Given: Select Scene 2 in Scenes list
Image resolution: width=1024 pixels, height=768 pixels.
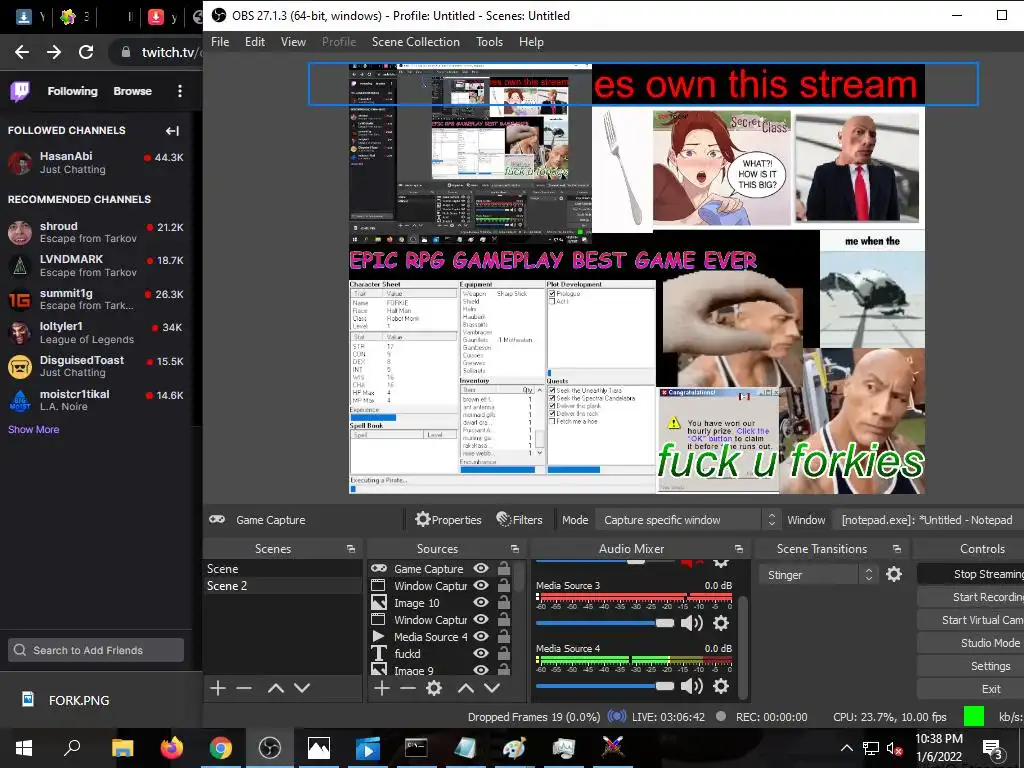Looking at the screenshot, I should tap(283, 586).
